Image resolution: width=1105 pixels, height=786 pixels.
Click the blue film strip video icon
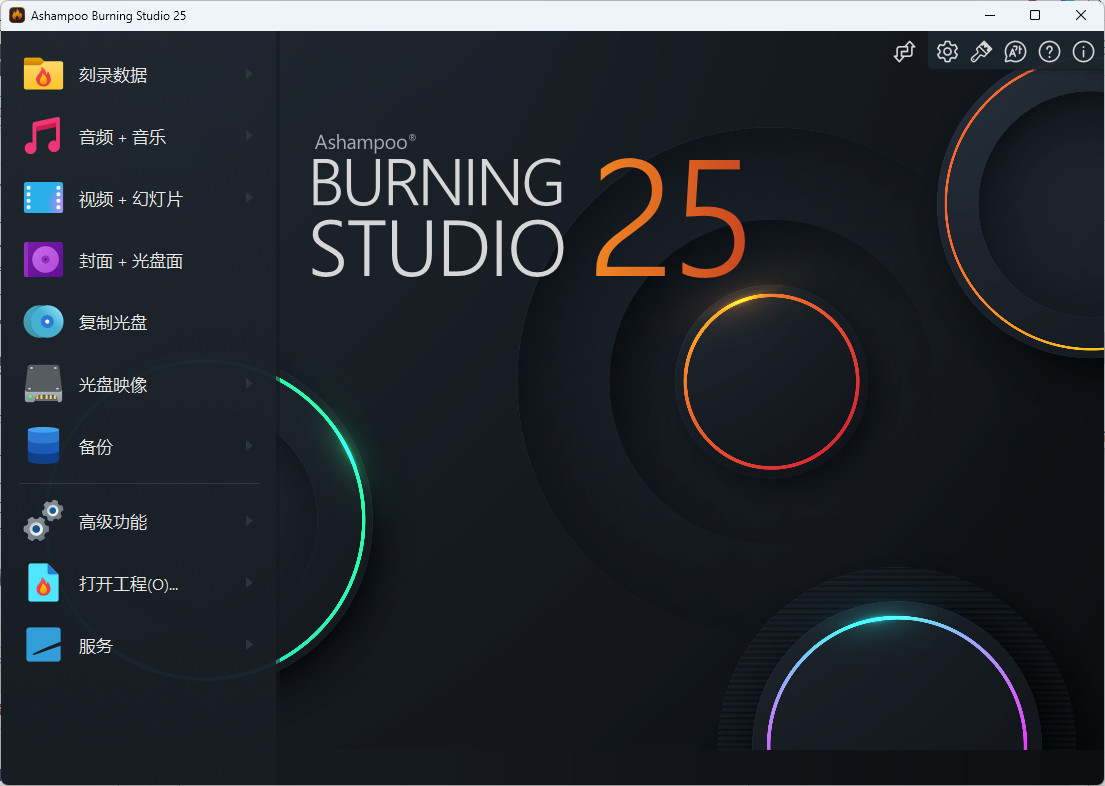43,198
